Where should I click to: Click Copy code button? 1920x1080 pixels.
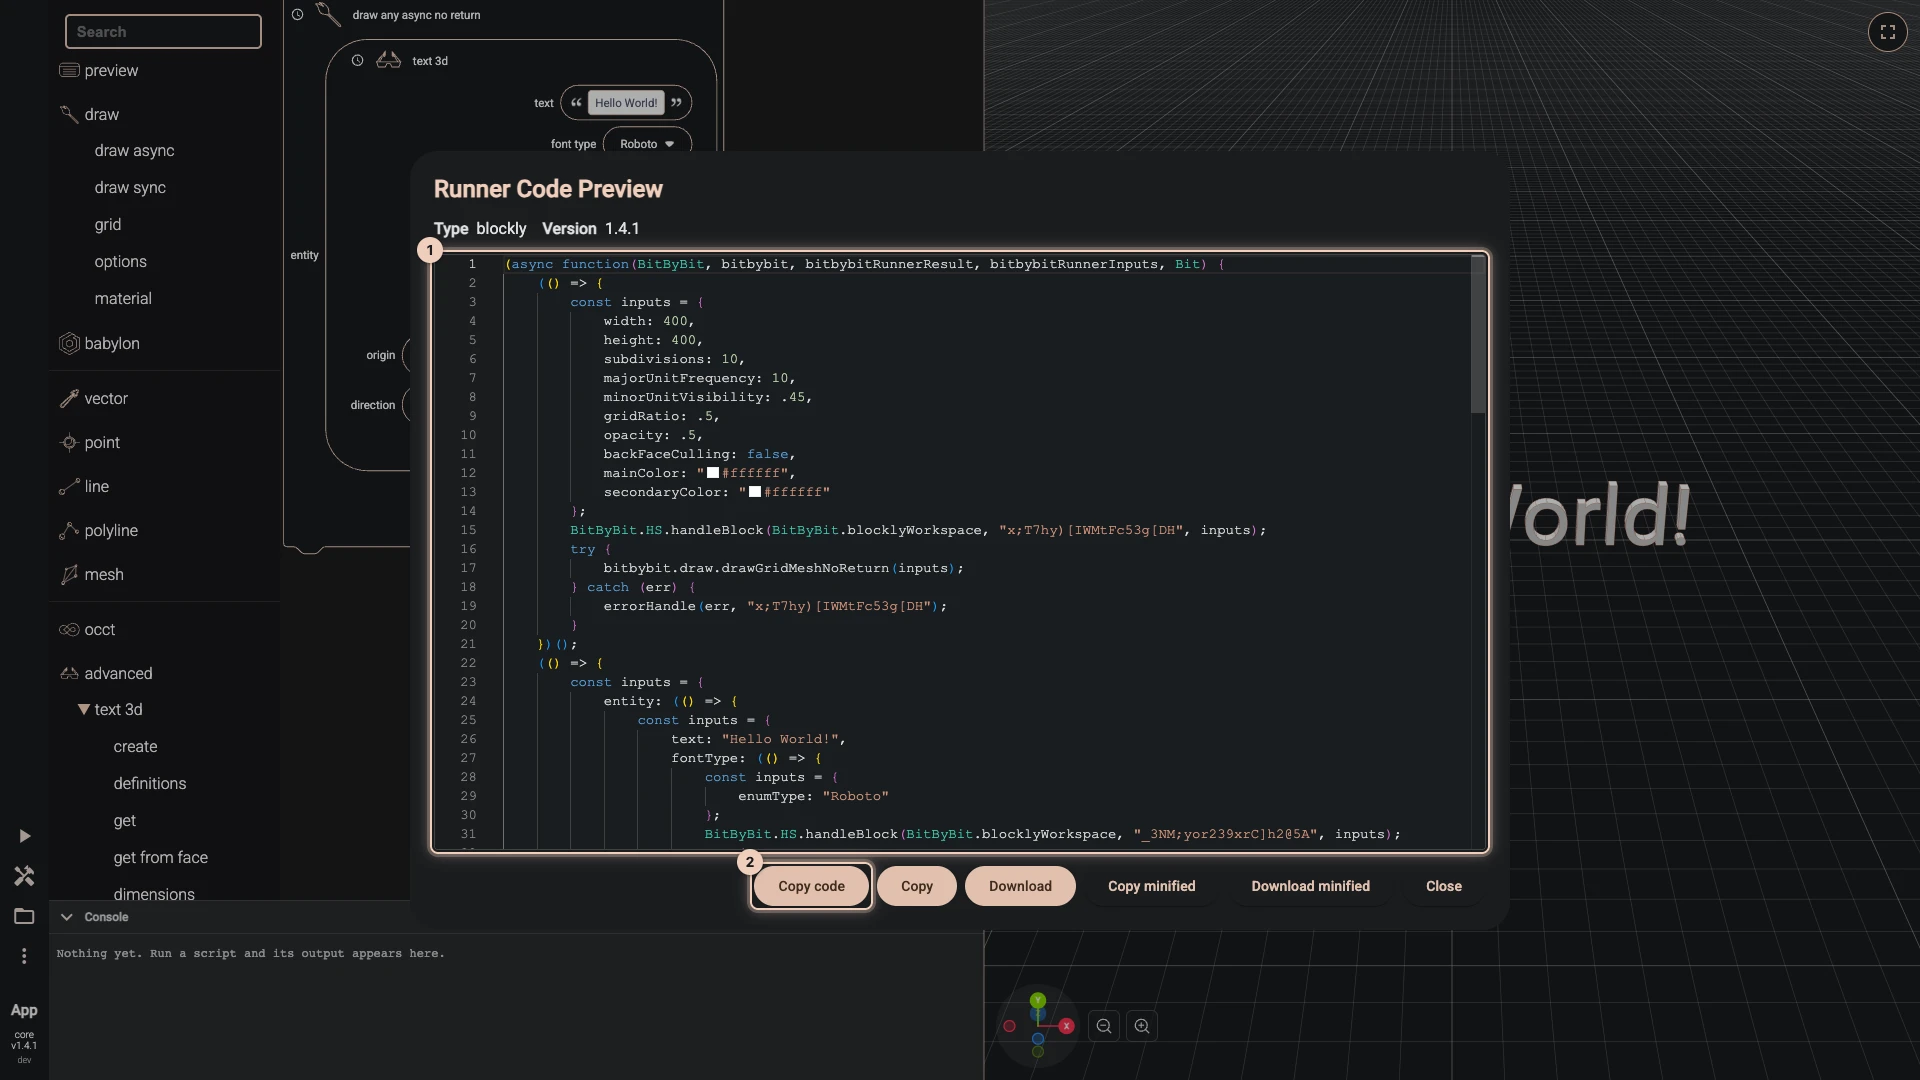(x=811, y=887)
